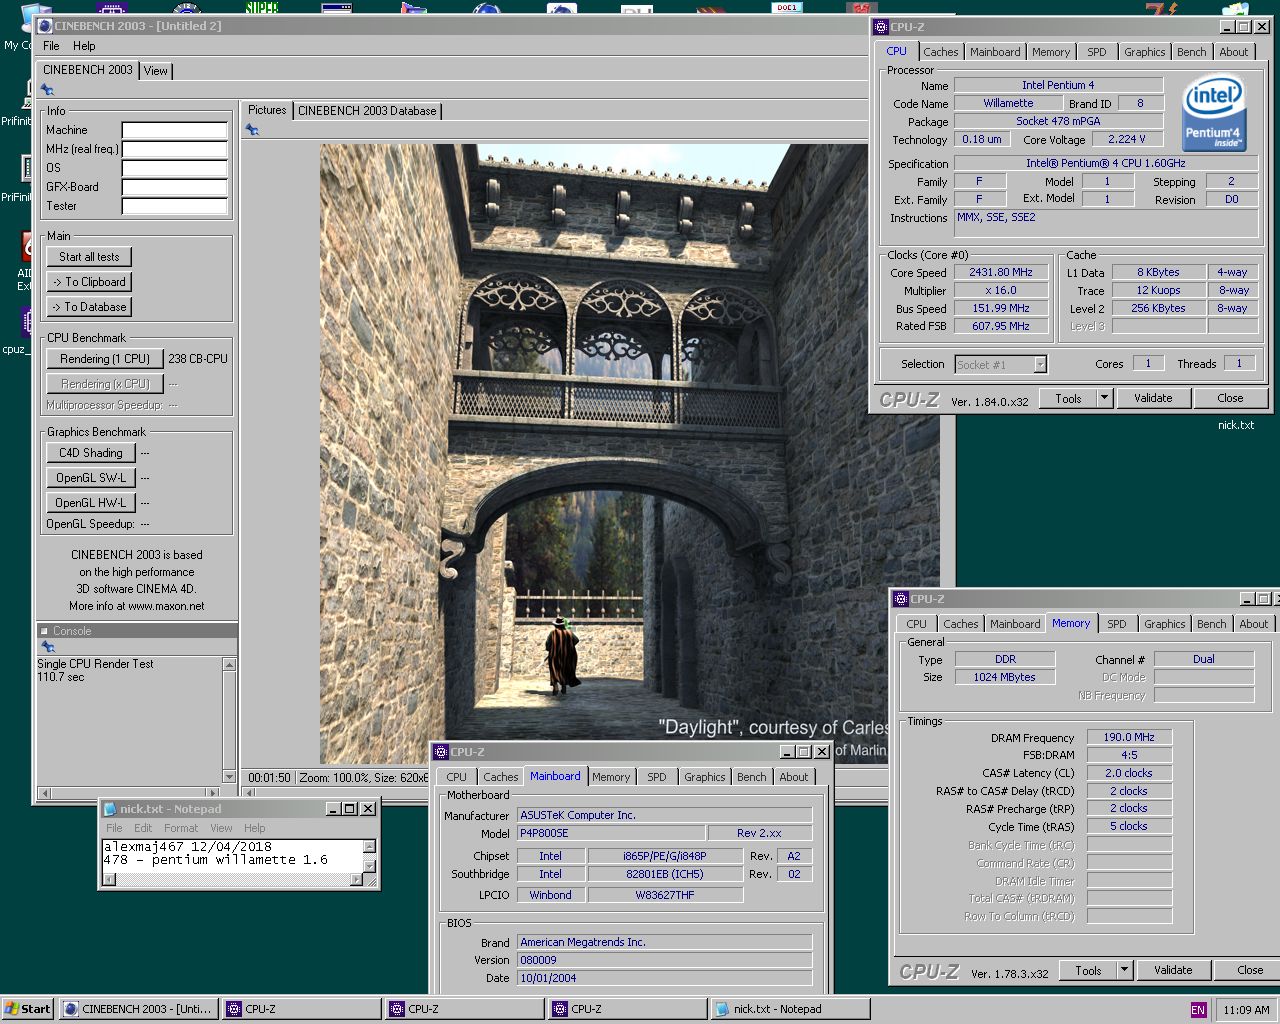Open Caches tab in top CPU-Z window
Viewport: 1280px width, 1024px height.
click(940, 52)
